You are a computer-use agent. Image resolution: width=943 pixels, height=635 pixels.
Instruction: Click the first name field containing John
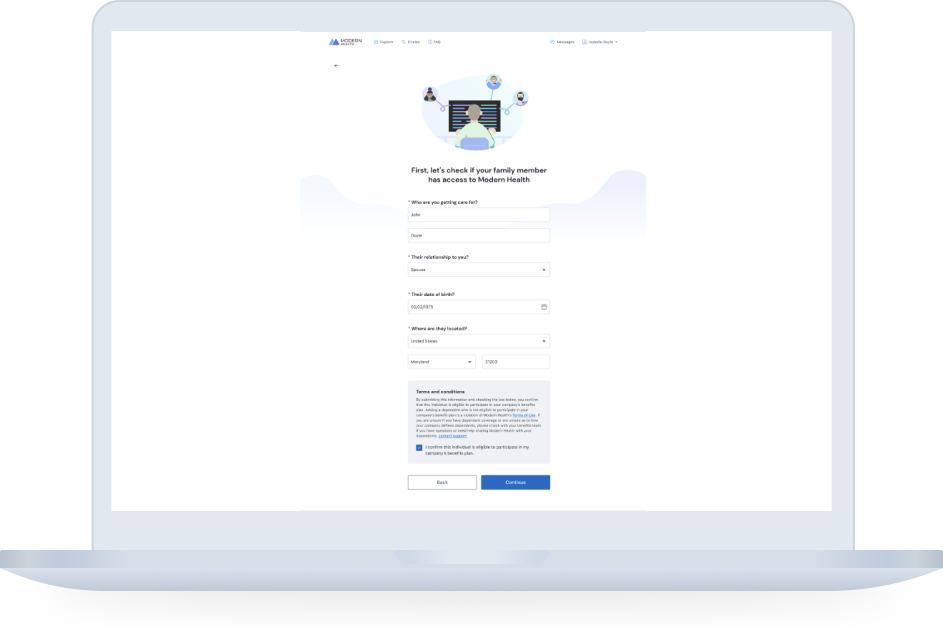[x=479, y=215]
